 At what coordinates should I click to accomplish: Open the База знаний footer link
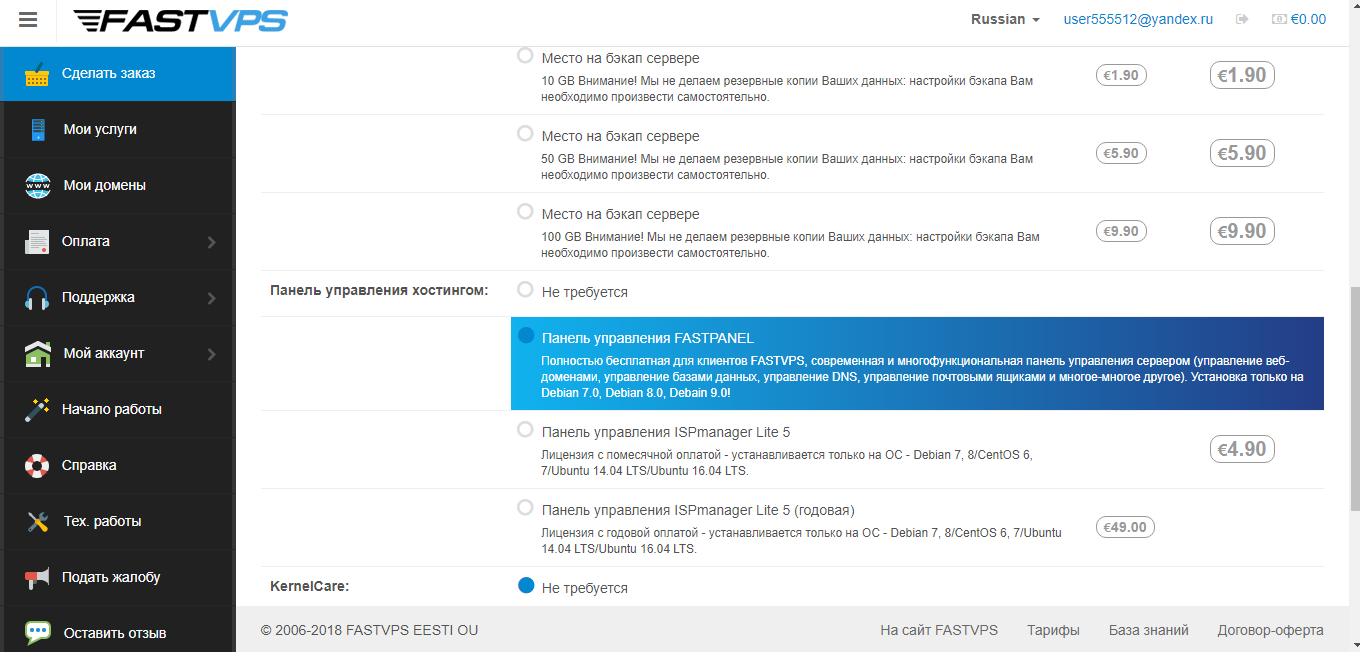[1148, 630]
